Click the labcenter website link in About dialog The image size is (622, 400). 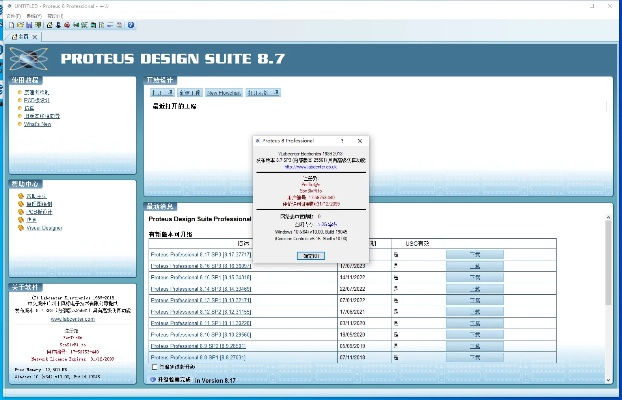coord(310,167)
